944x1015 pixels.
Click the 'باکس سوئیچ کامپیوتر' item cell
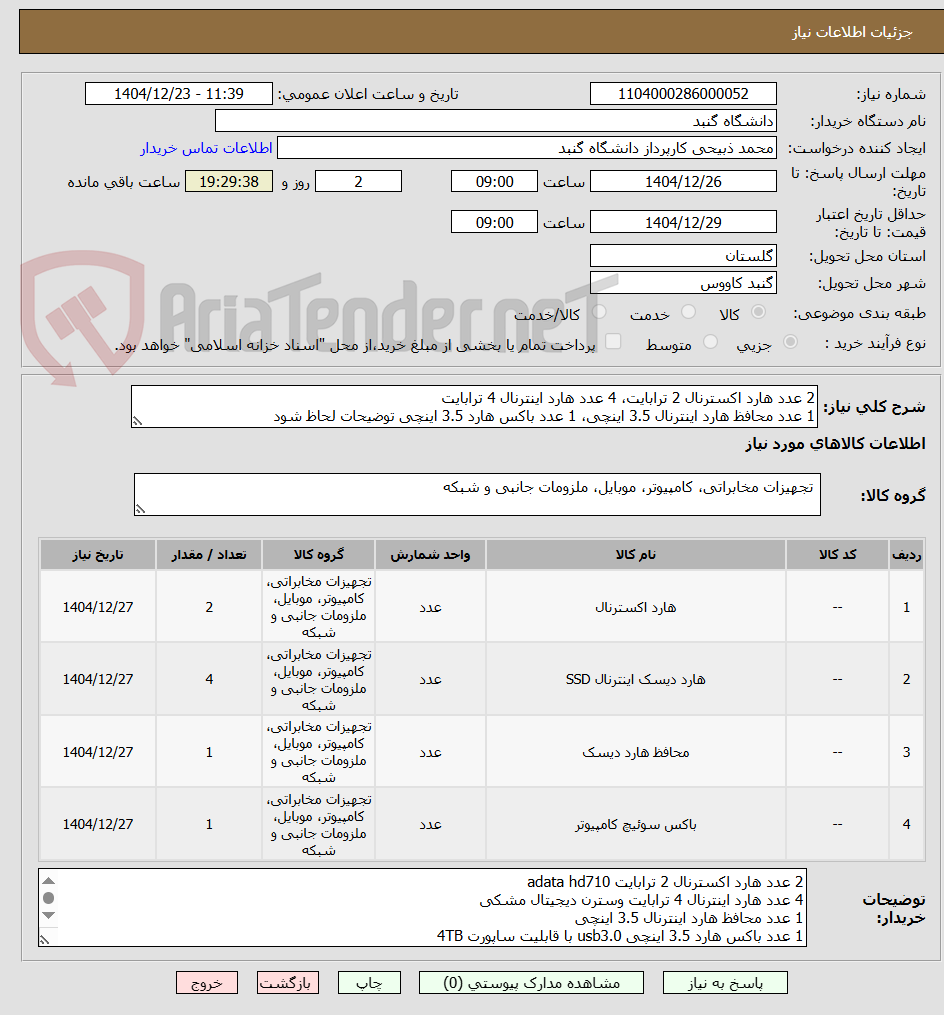click(636, 824)
